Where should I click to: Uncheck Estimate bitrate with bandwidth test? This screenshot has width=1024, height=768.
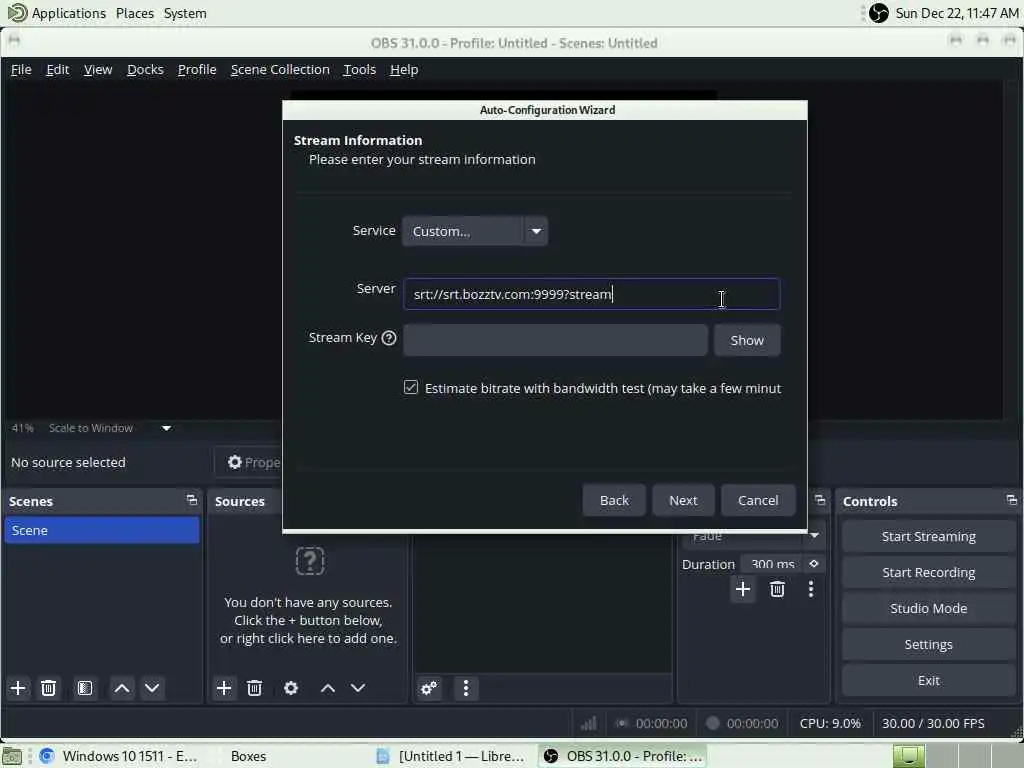[x=410, y=387]
